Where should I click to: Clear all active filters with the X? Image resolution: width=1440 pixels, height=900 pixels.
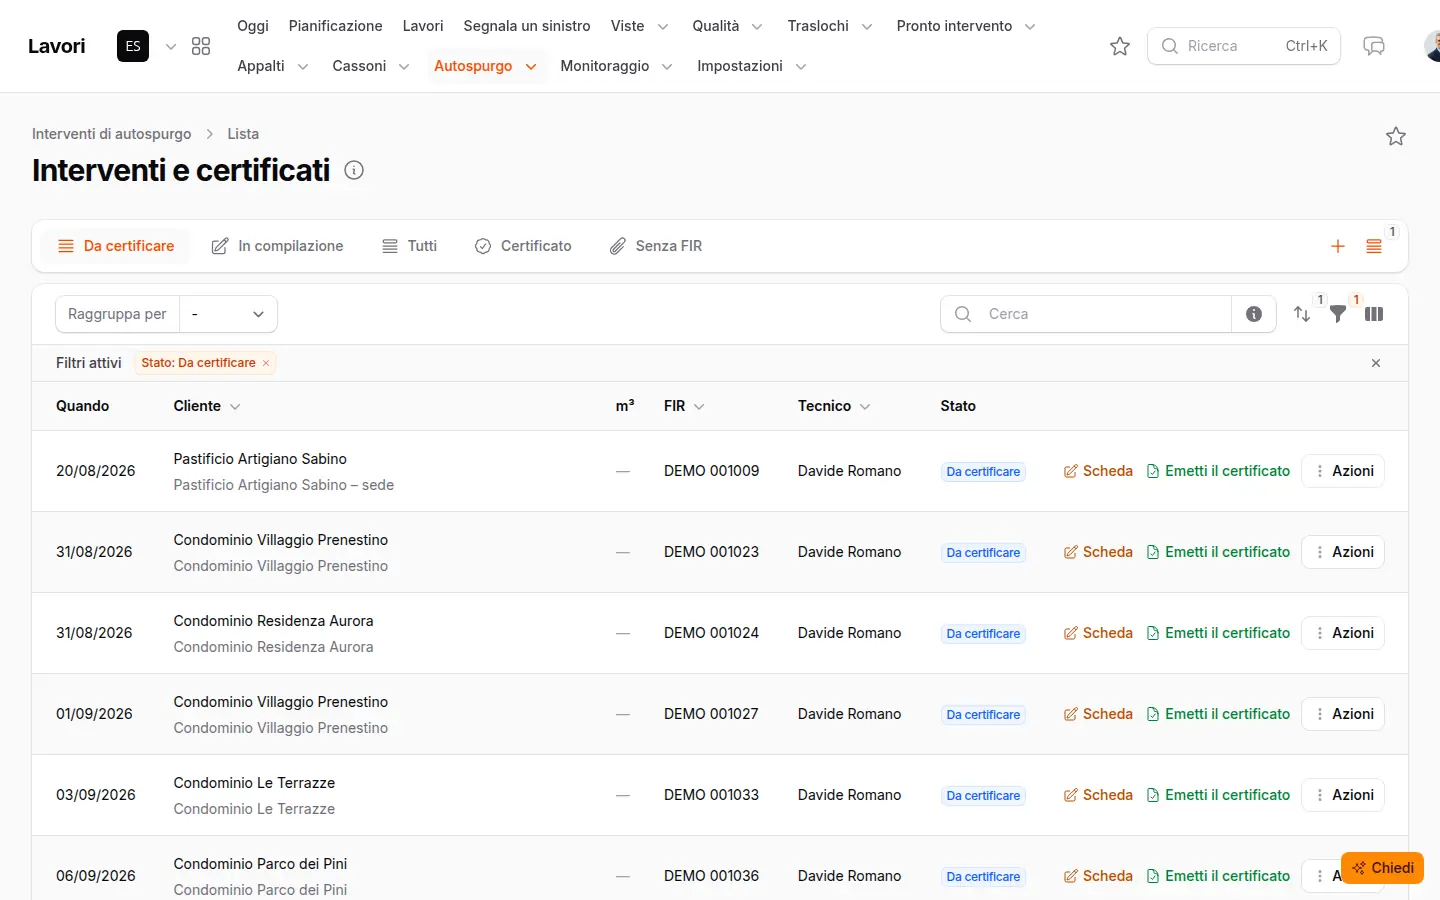coord(1376,363)
